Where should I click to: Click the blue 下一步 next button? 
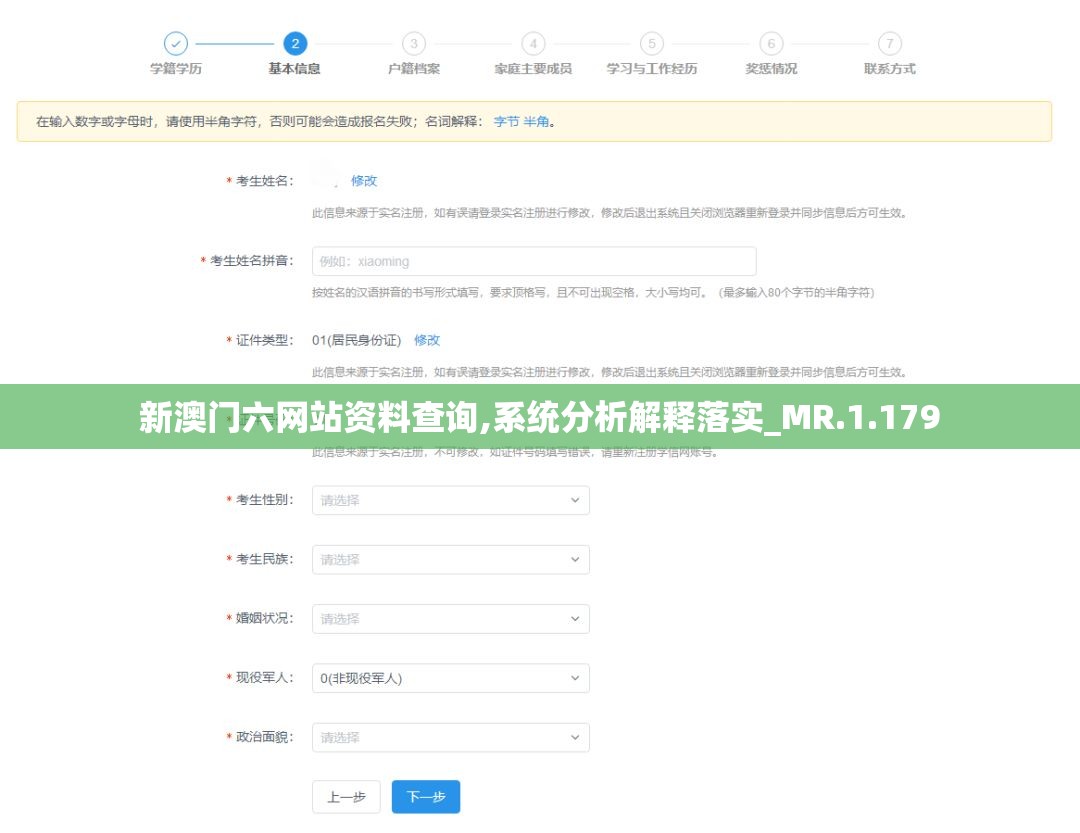[x=426, y=797]
